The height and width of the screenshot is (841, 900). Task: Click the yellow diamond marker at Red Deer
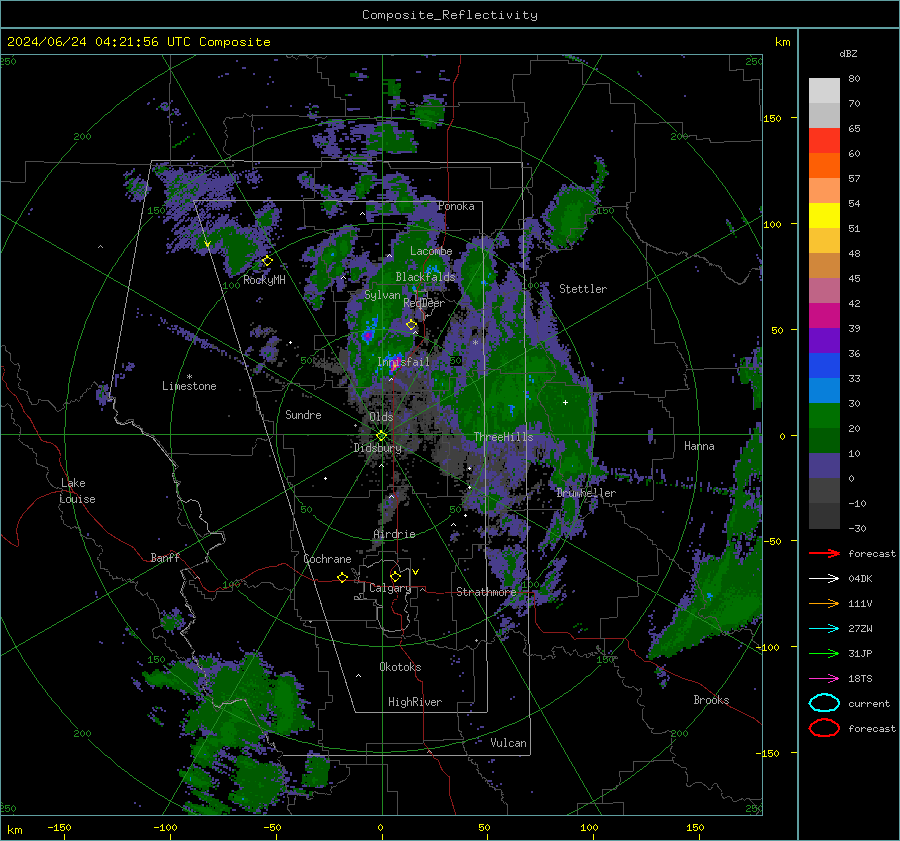tap(411, 325)
